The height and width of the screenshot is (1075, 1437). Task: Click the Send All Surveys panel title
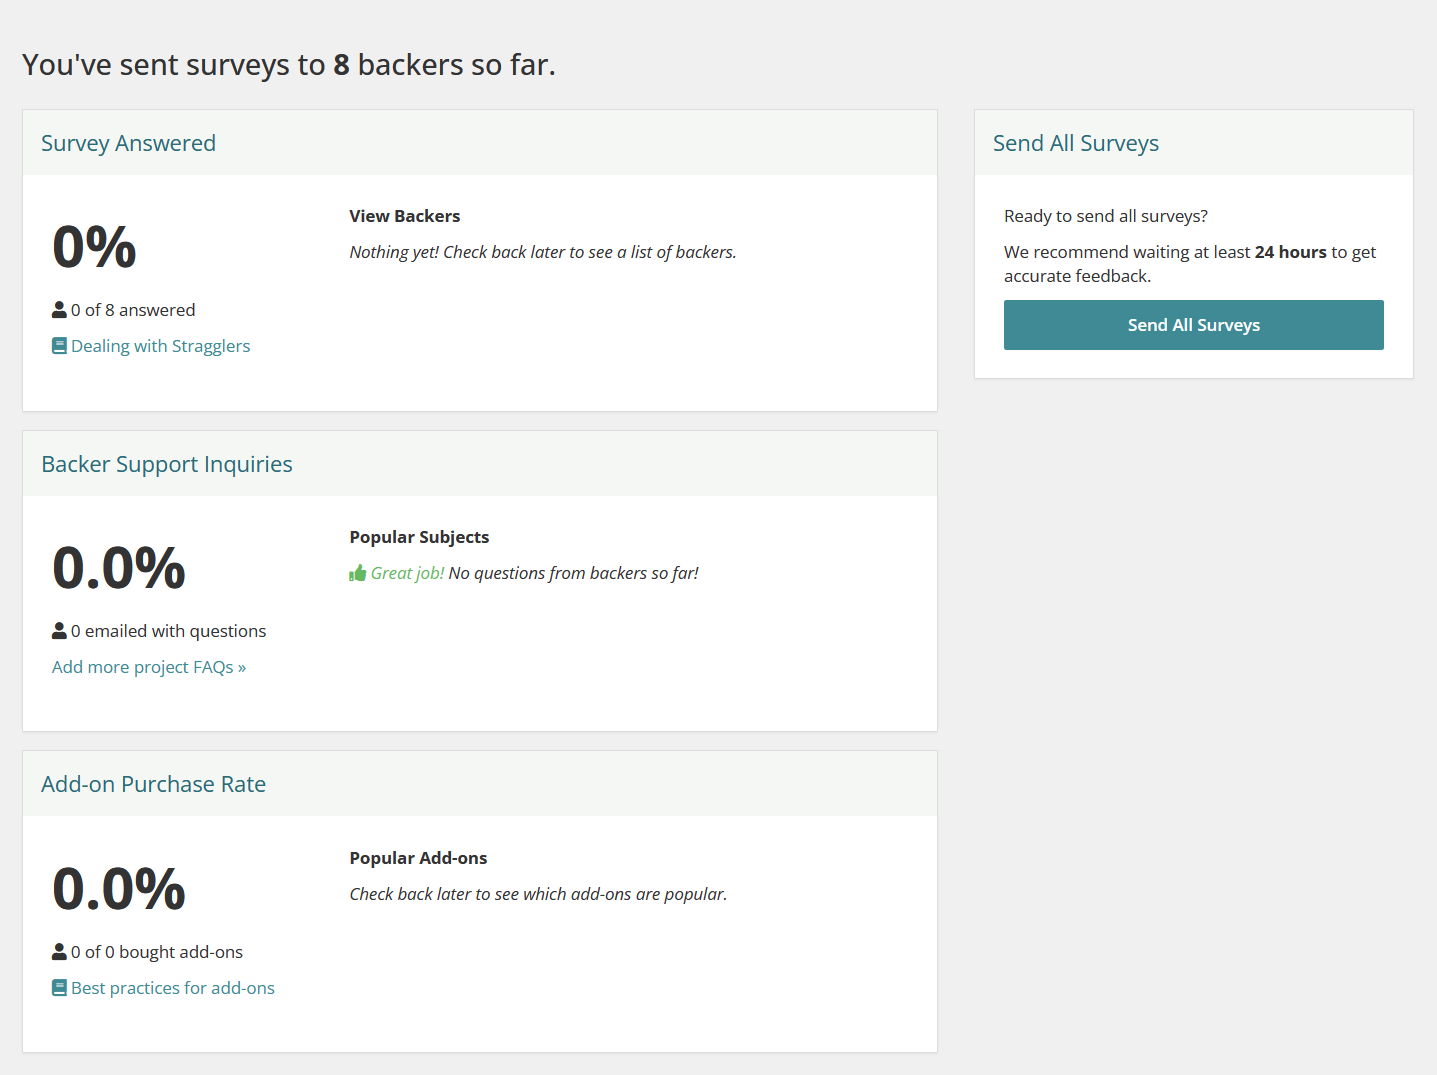point(1075,143)
